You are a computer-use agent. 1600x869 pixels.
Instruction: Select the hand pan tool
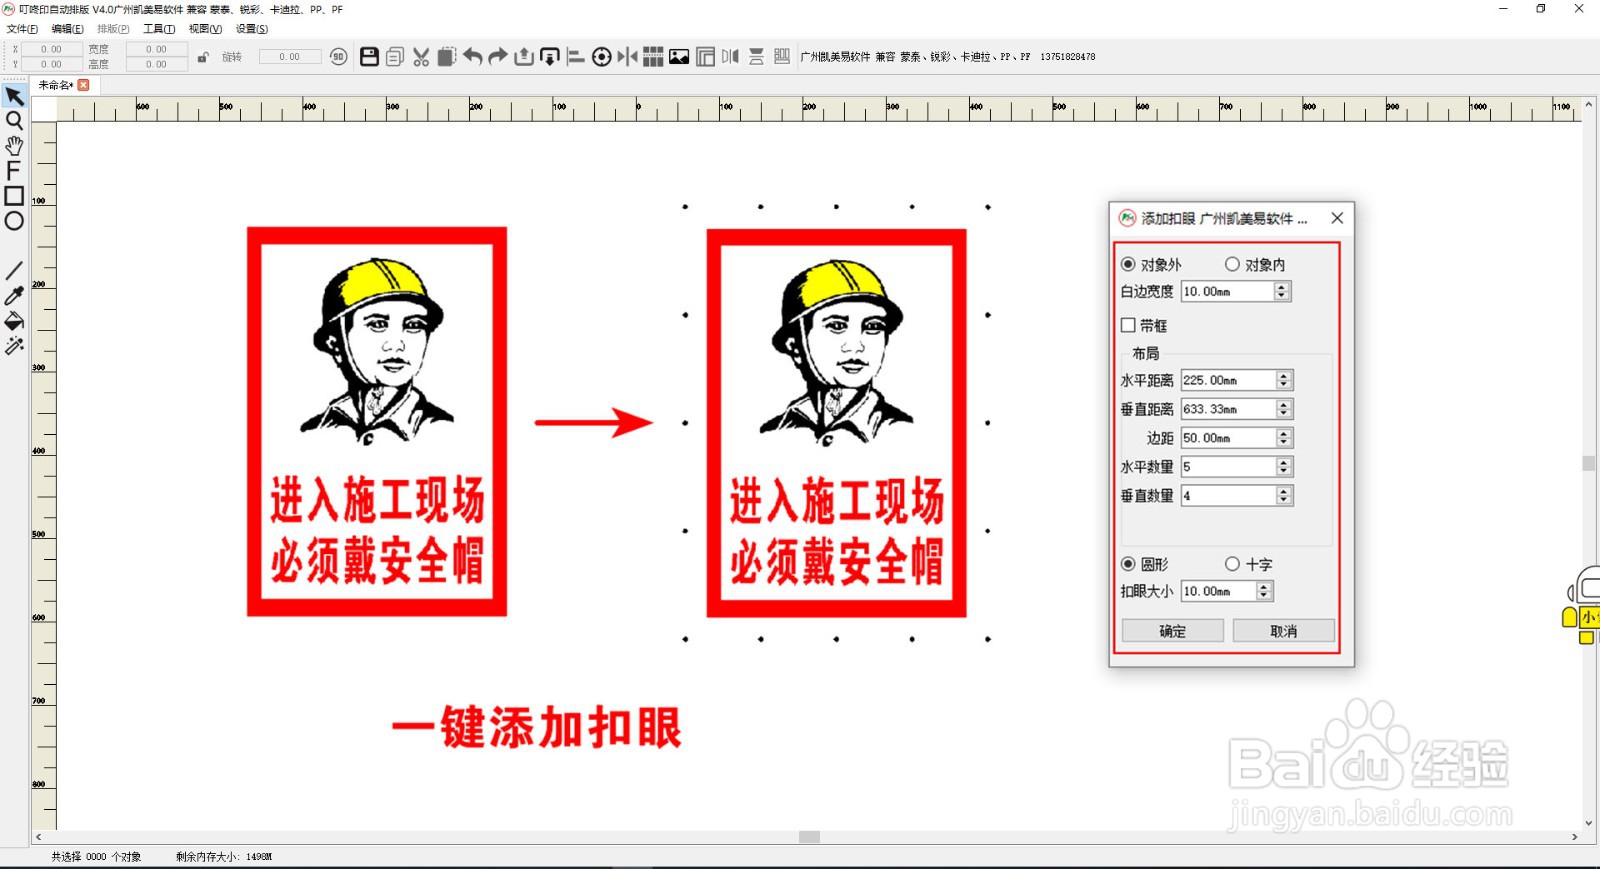(x=14, y=146)
